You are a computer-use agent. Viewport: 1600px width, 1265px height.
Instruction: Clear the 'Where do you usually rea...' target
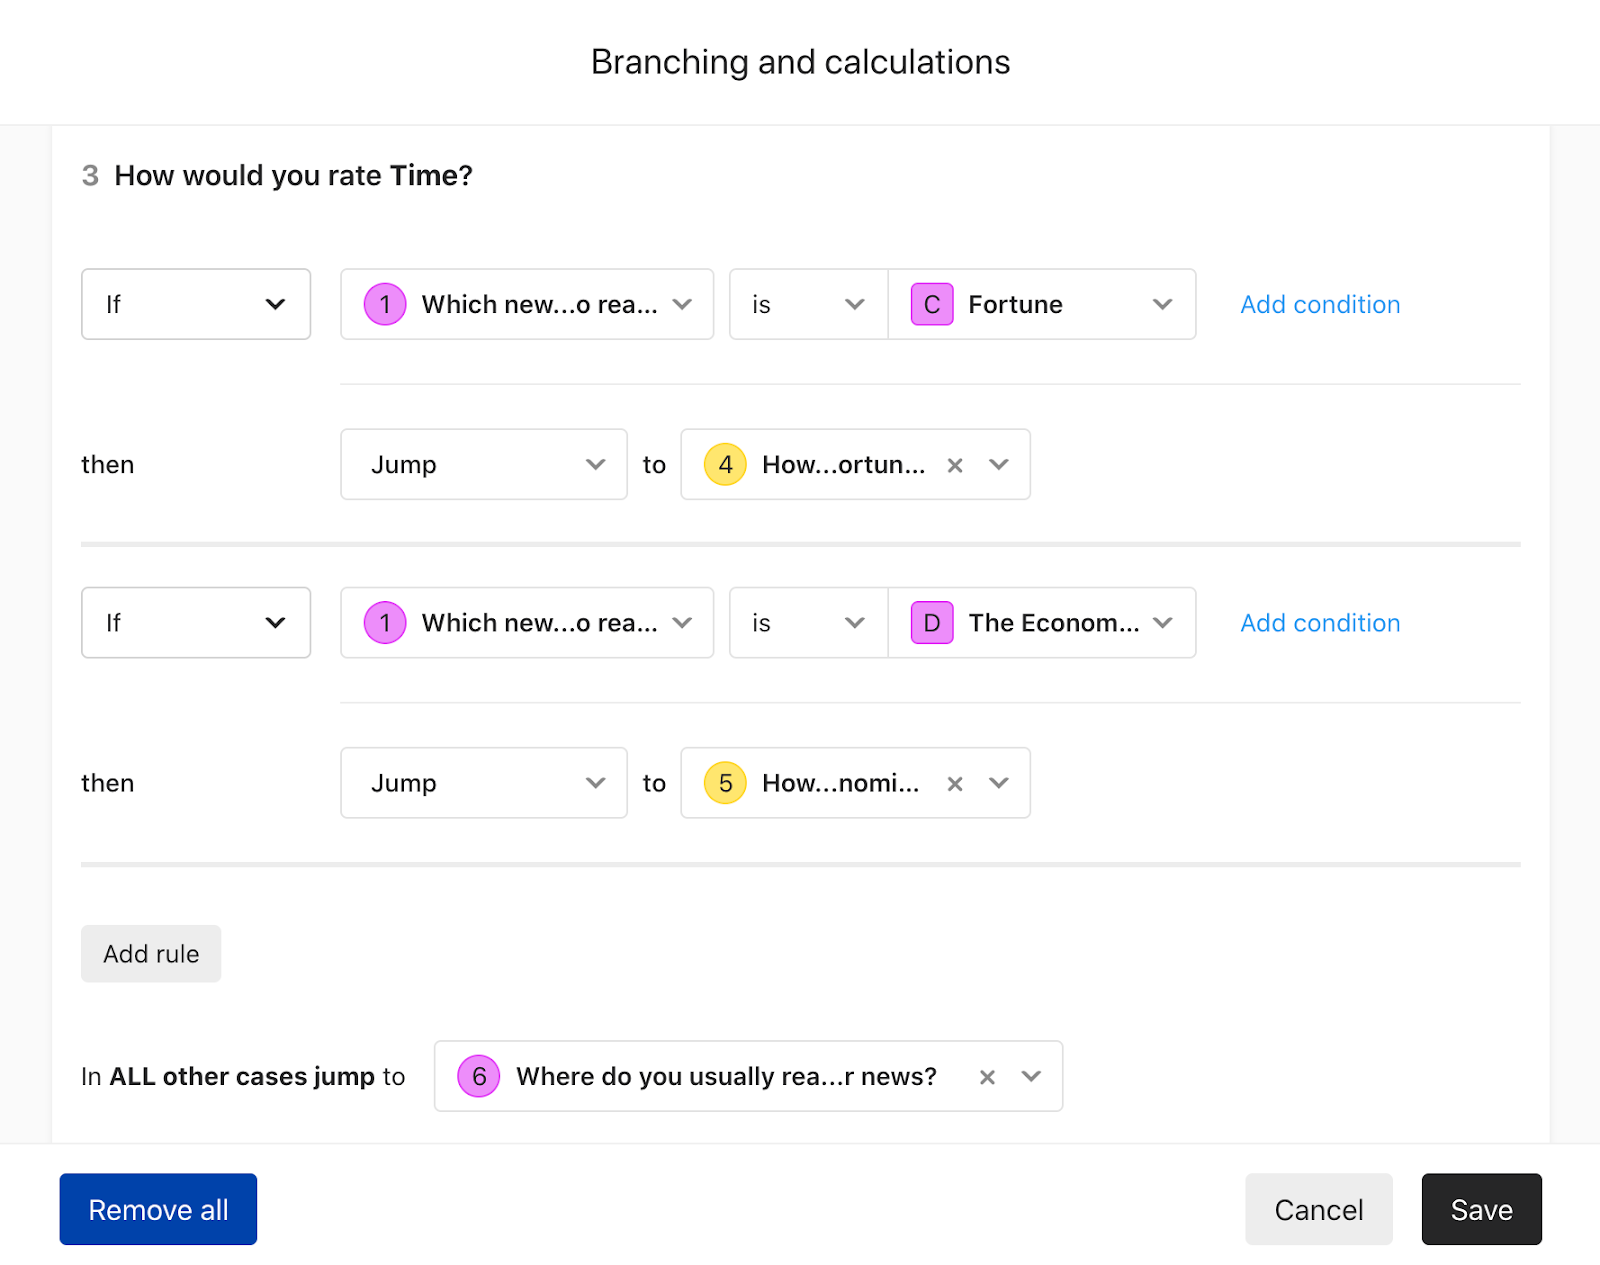click(x=987, y=1077)
